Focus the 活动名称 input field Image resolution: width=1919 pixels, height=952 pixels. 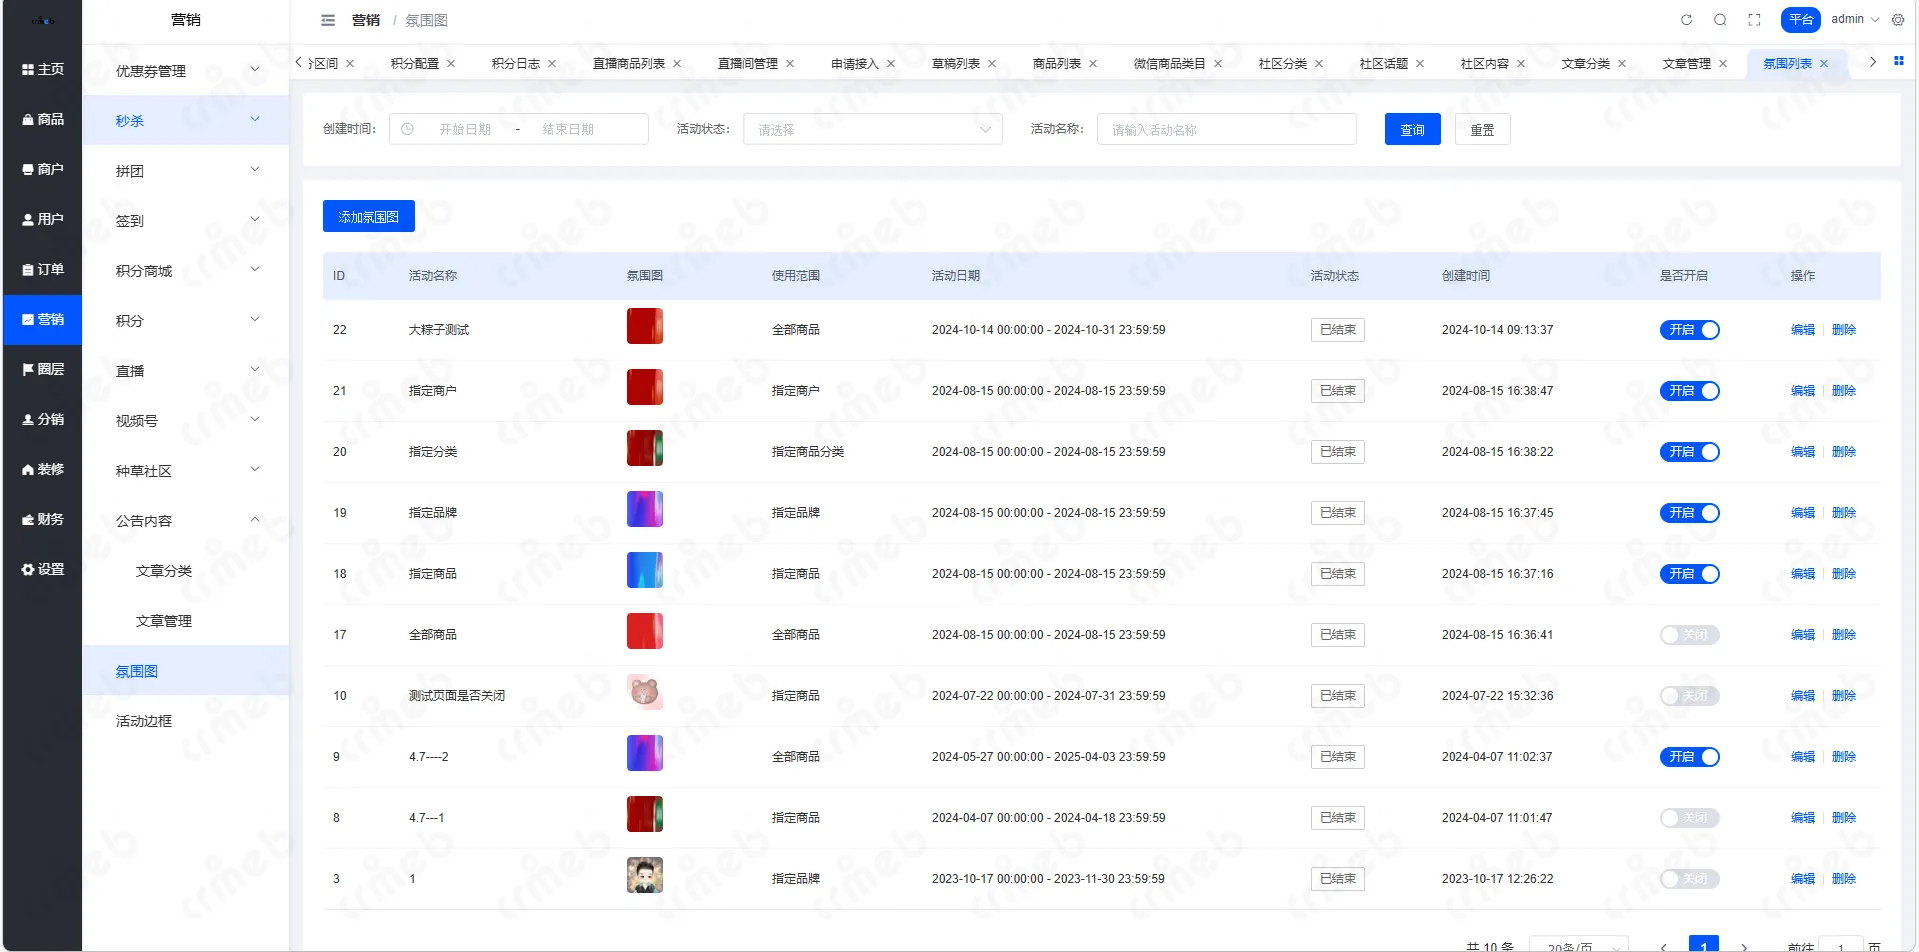(1226, 129)
